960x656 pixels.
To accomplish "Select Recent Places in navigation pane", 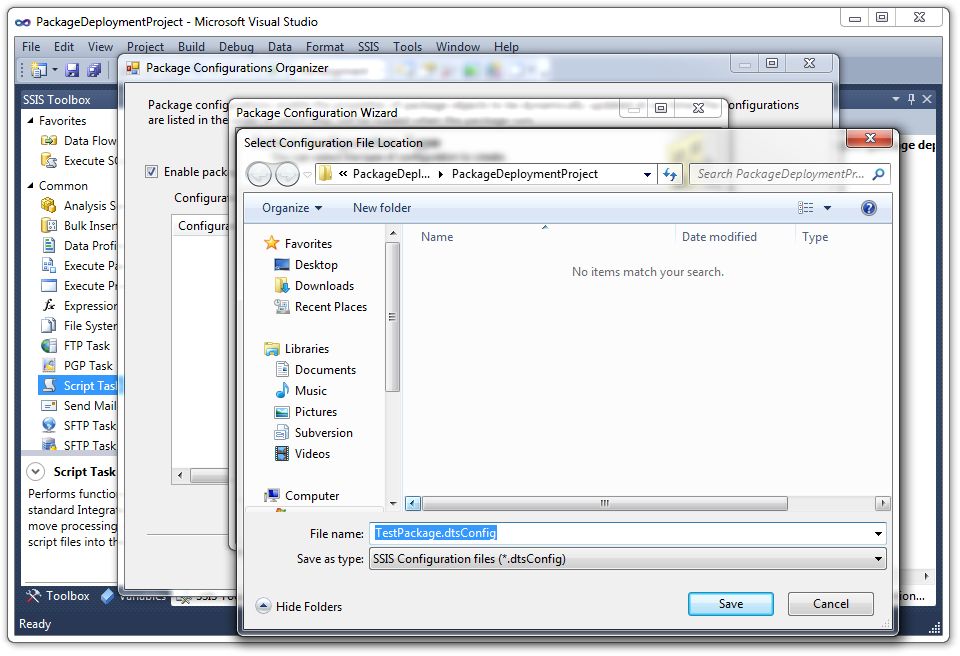I will tap(320, 306).
